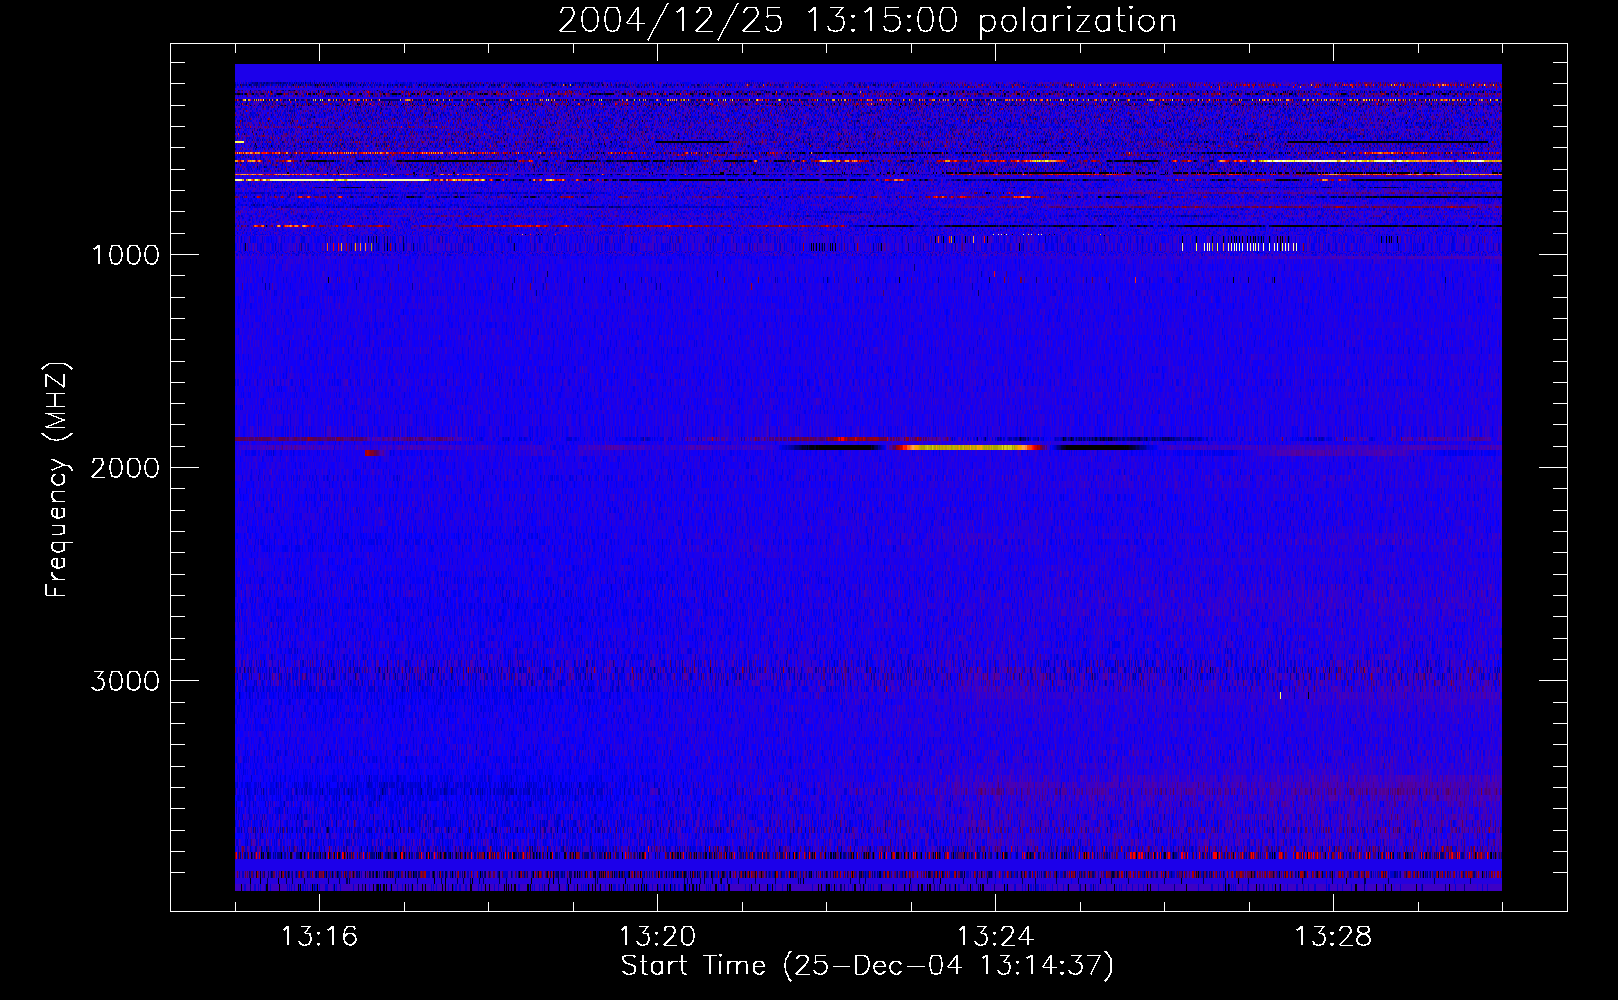Click the 13:28 time tick label
The image size is (1618, 1000).
pos(1333,937)
